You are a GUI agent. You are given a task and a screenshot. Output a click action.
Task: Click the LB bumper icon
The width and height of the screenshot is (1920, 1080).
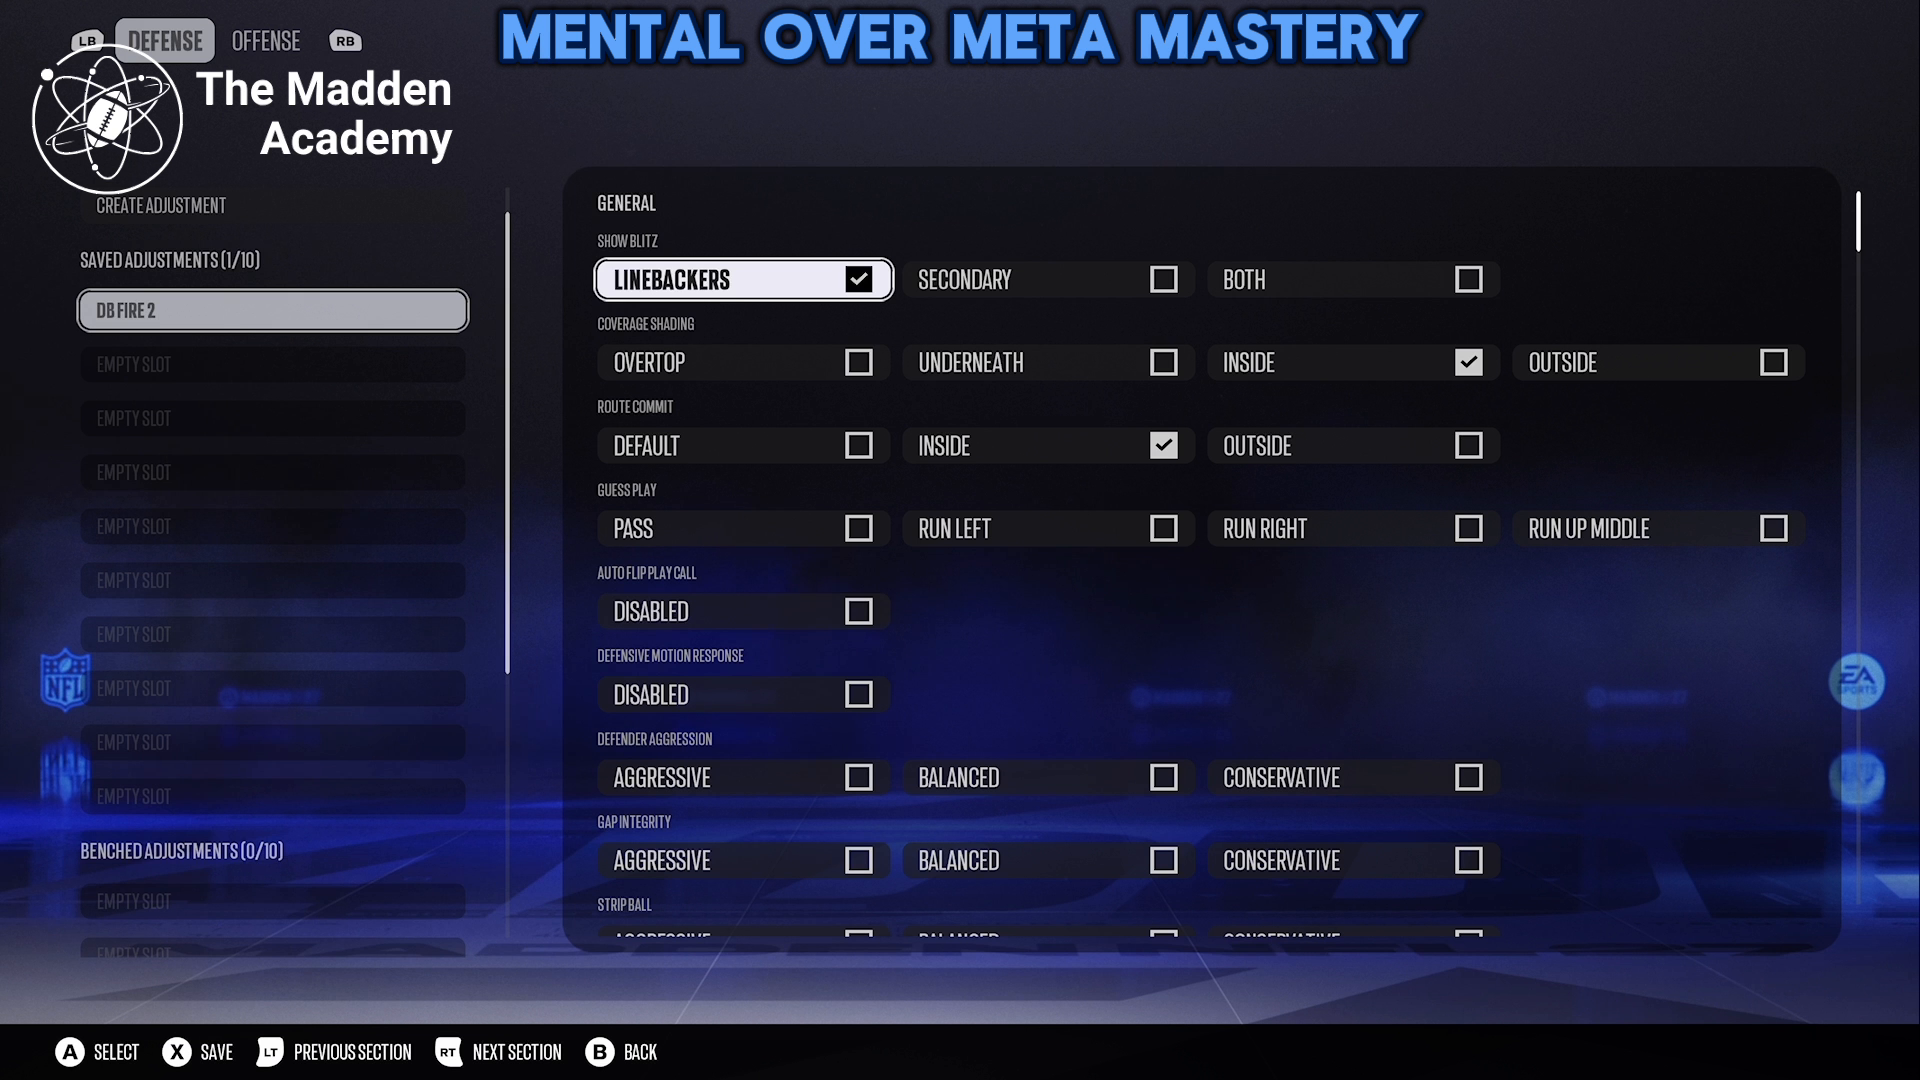(88, 41)
